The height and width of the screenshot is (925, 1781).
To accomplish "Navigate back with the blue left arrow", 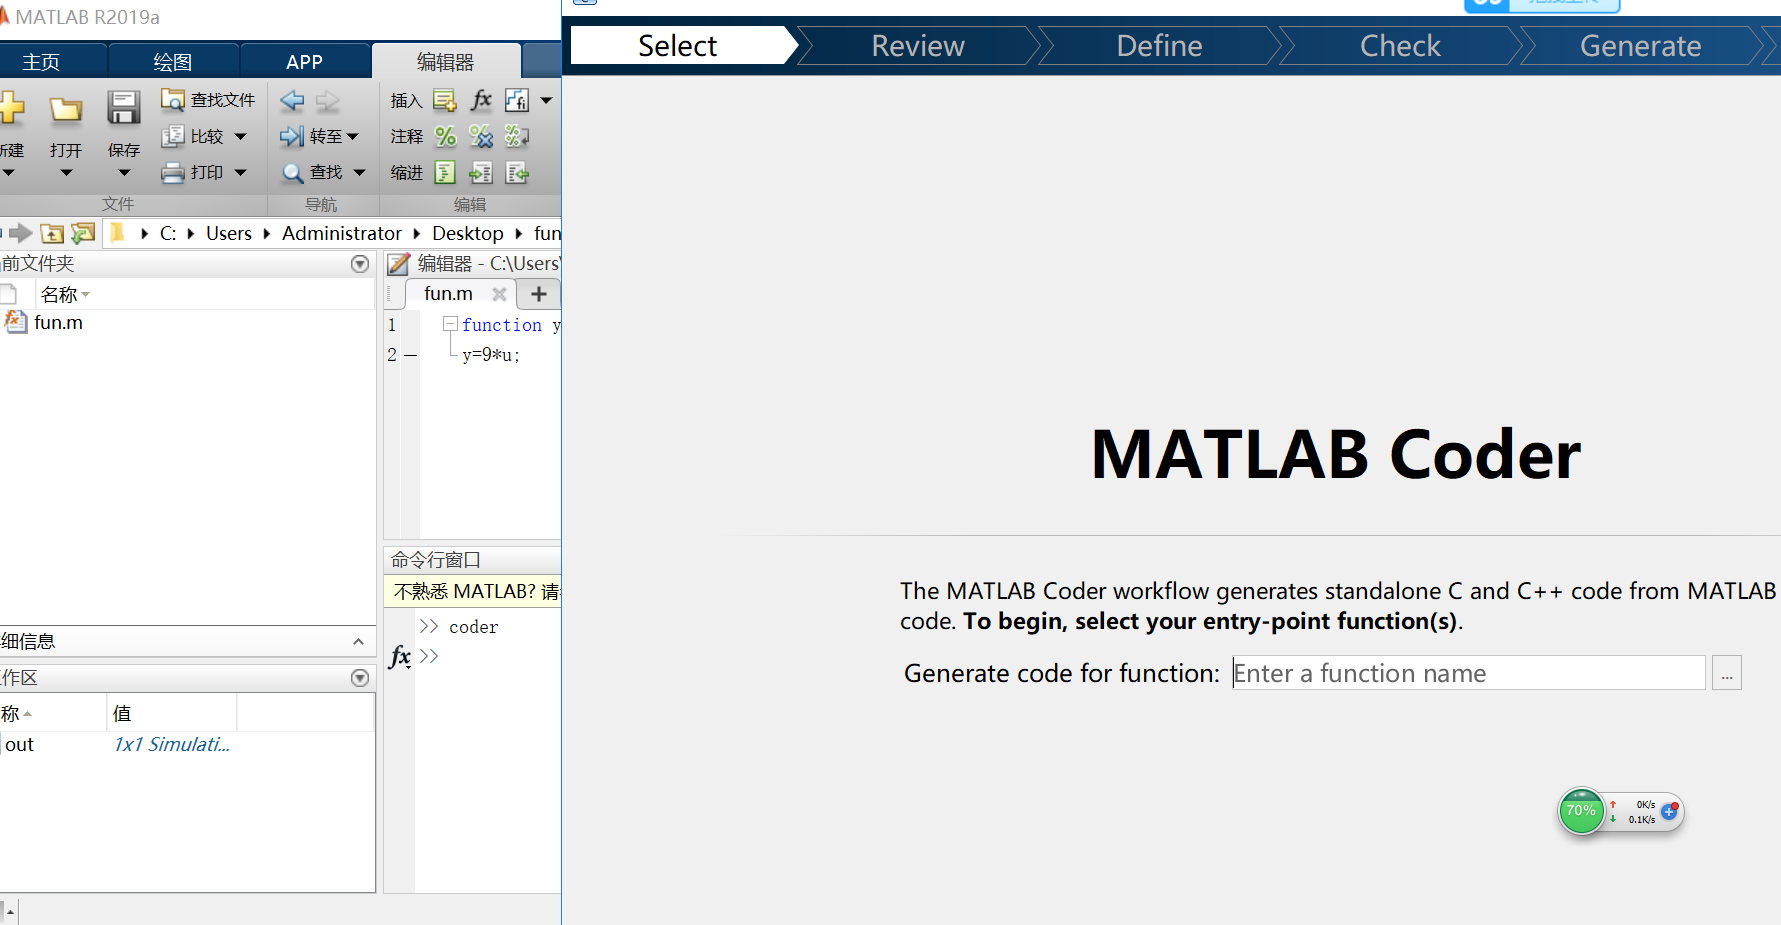I will 292,100.
